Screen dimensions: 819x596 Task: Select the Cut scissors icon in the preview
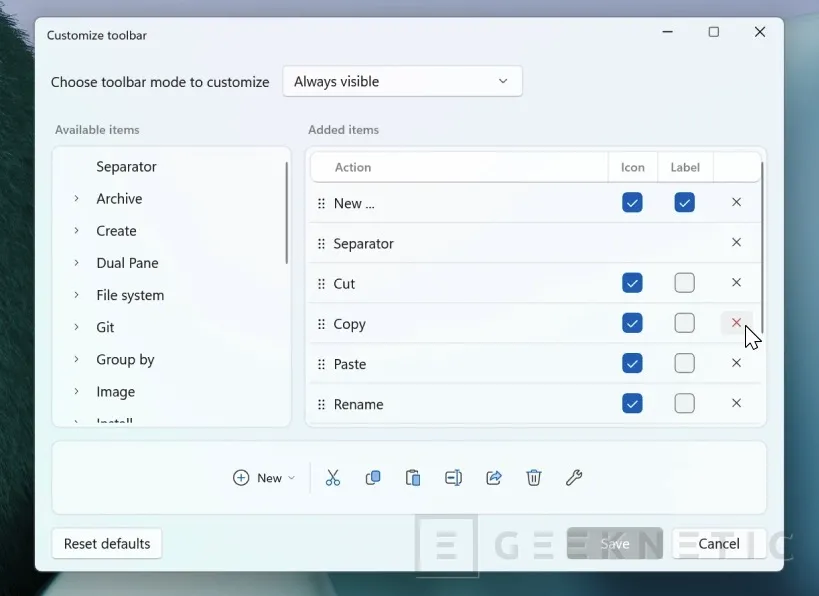[333, 477]
